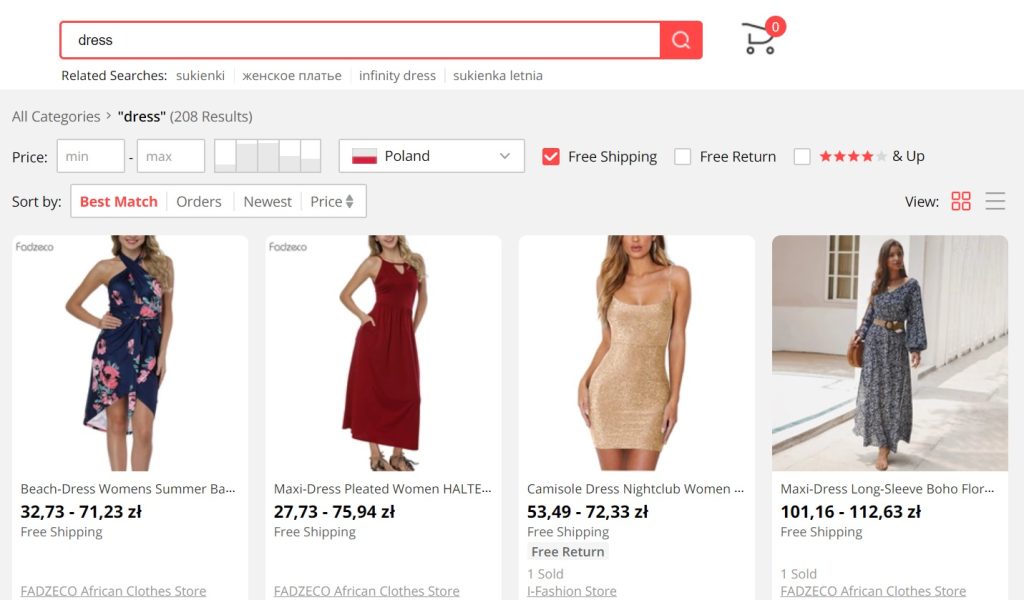
Task: Click the 'Free Return' tag on Camisole Dress
Action: pyautogui.click(x=568, y=552)
